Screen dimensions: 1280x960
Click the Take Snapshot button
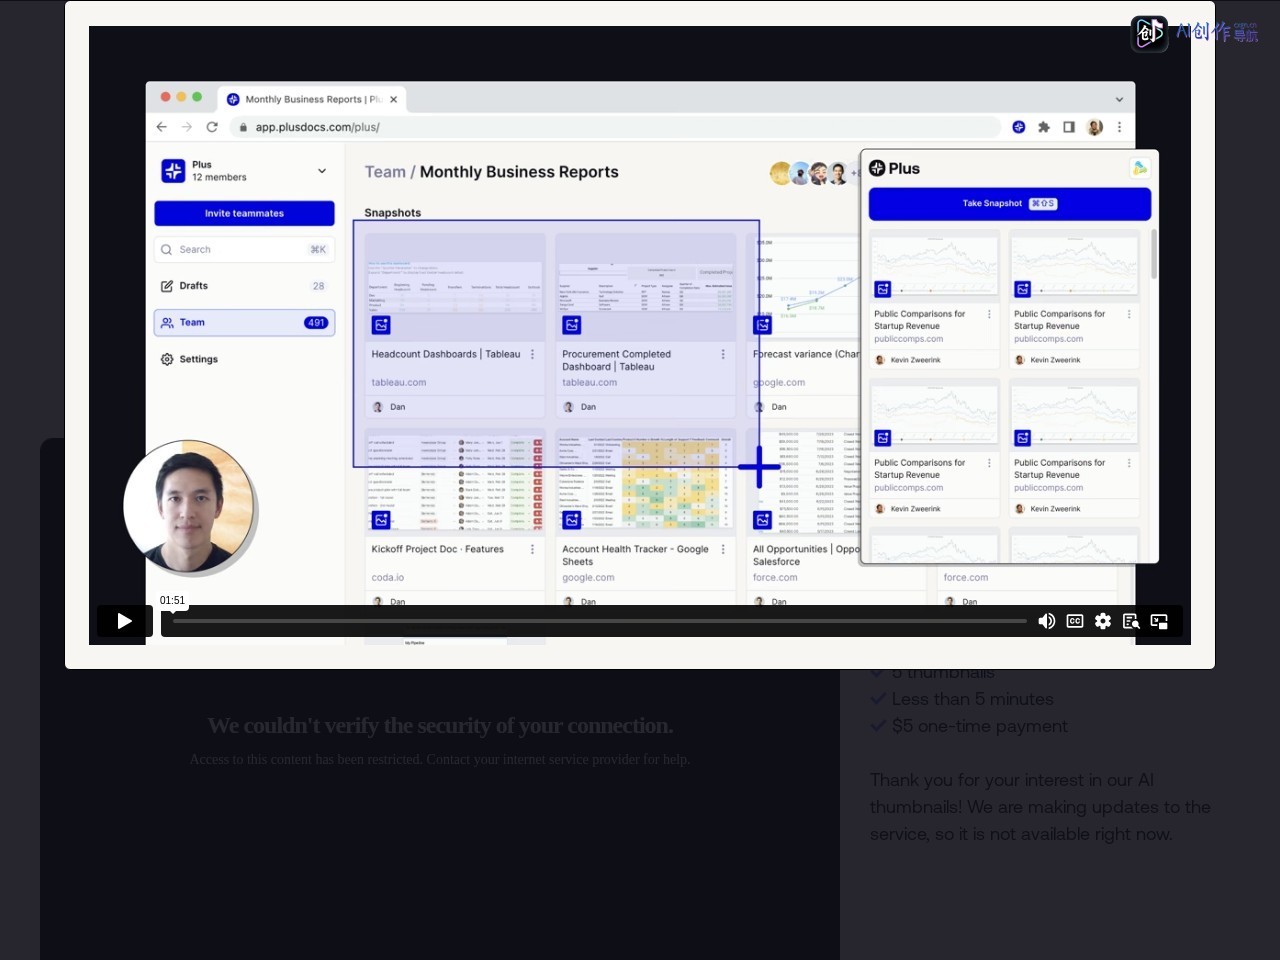[1010, 204]
